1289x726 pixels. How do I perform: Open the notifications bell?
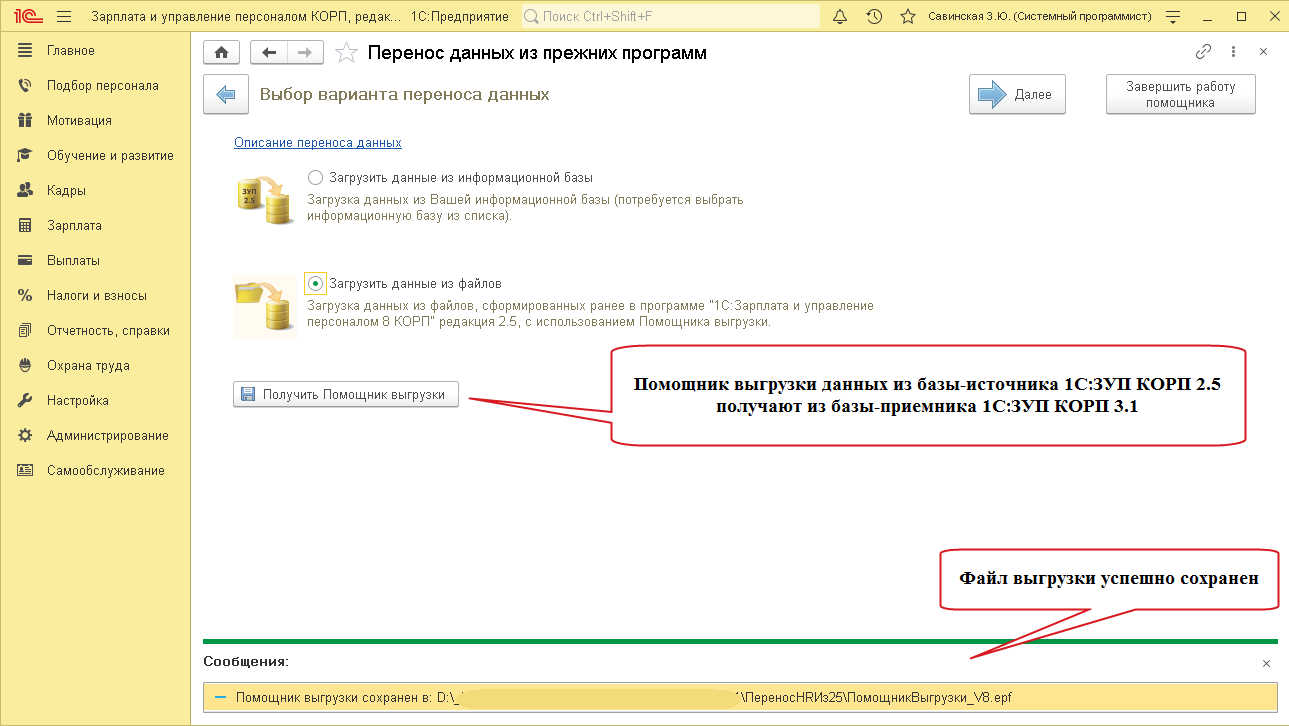point(840,16)
